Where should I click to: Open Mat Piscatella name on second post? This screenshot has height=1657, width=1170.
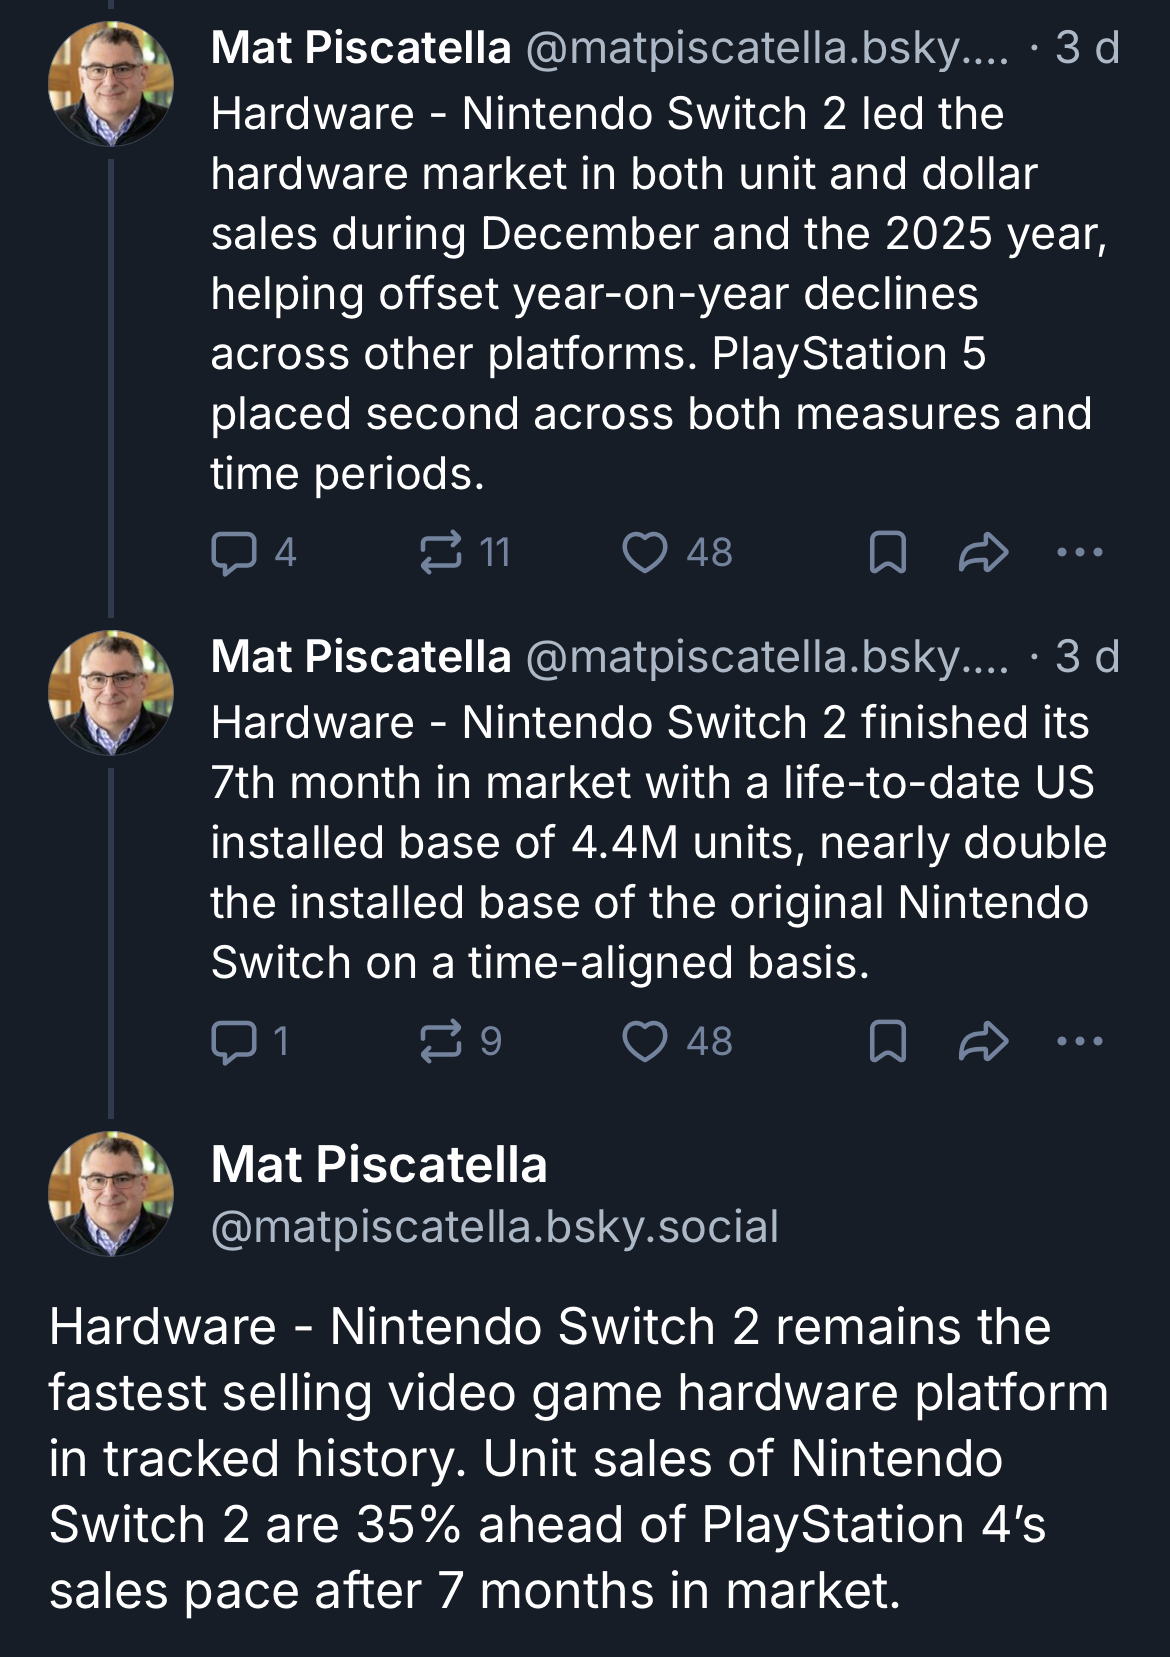pyautogui.click(x=361, y=657)
